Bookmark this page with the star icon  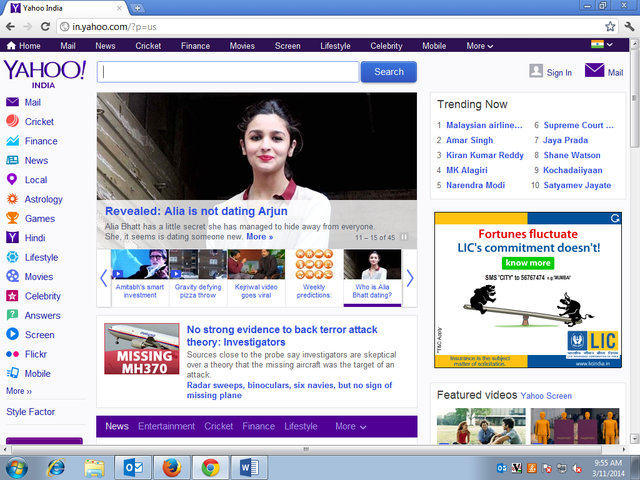pos(610,27)
